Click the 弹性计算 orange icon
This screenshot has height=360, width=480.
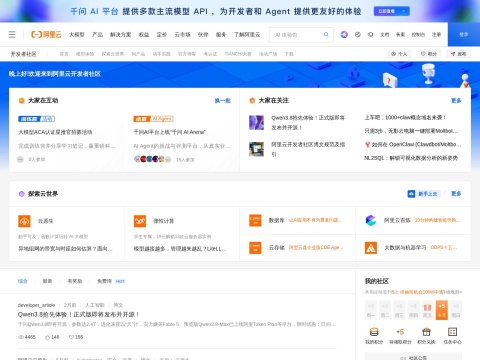pos(140,221)
